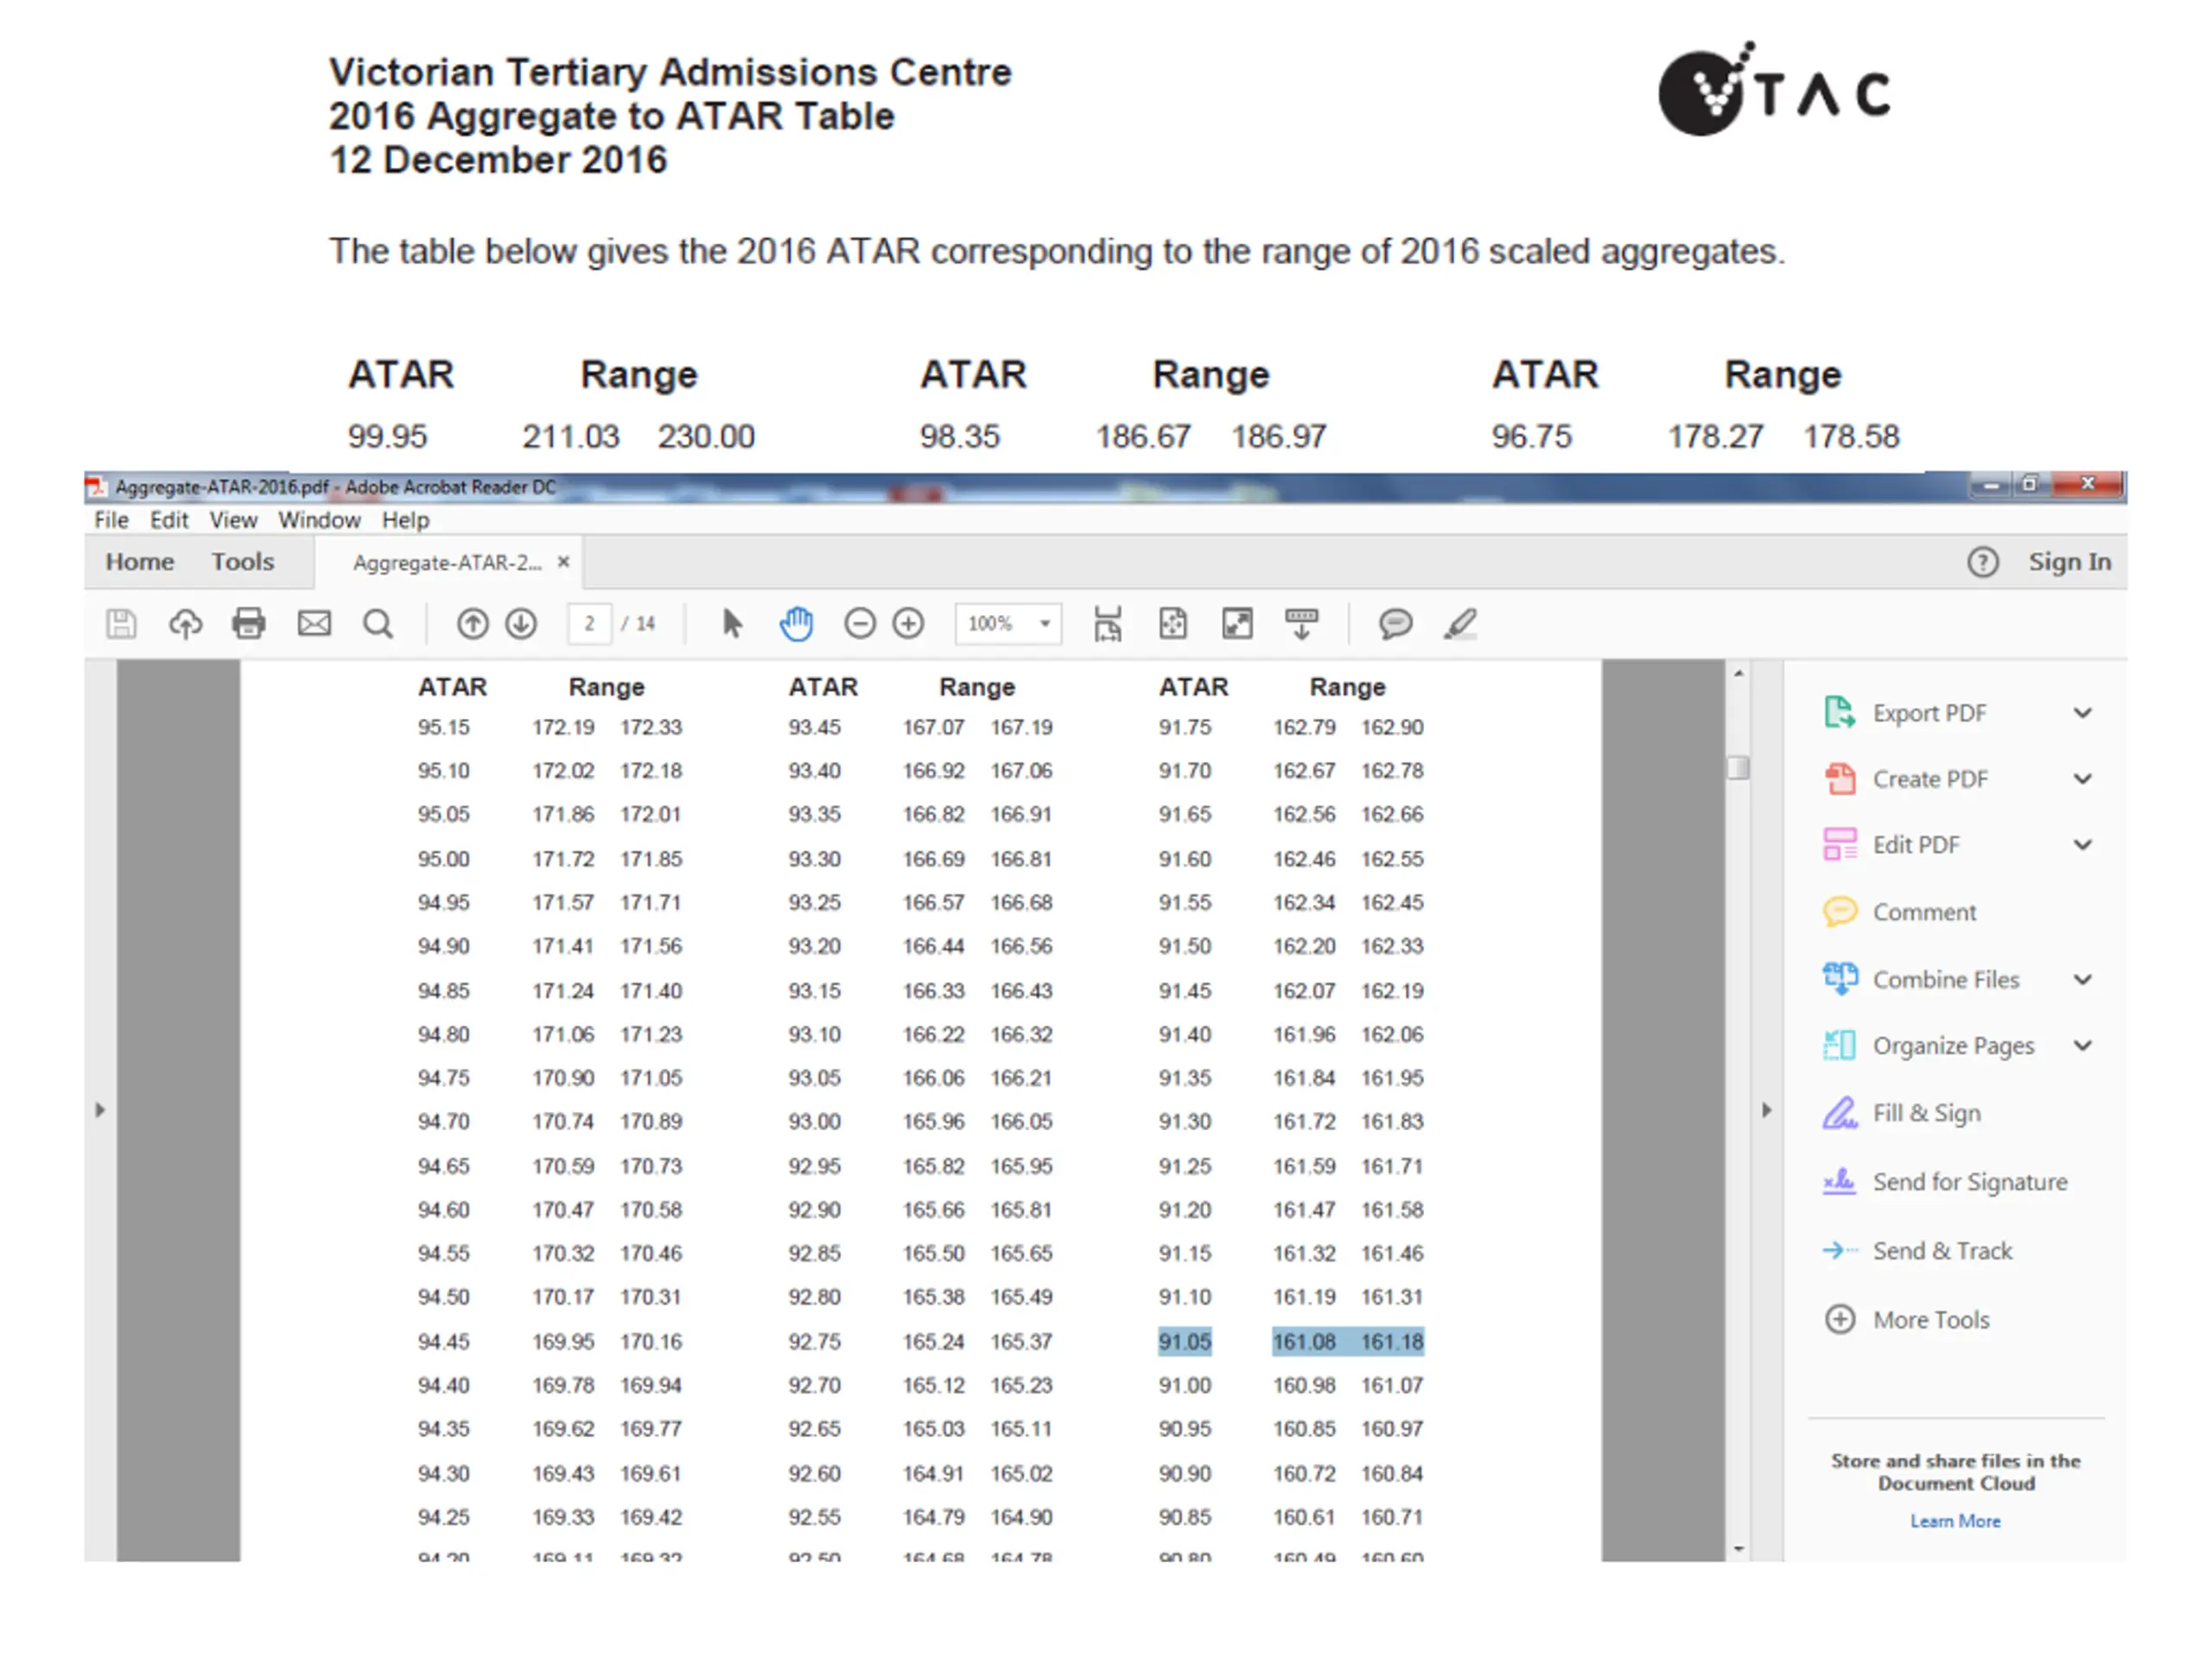This screenshot has height=1659, width=2212.
Task: Click the Sign In button
Action: coord(2070,562)
